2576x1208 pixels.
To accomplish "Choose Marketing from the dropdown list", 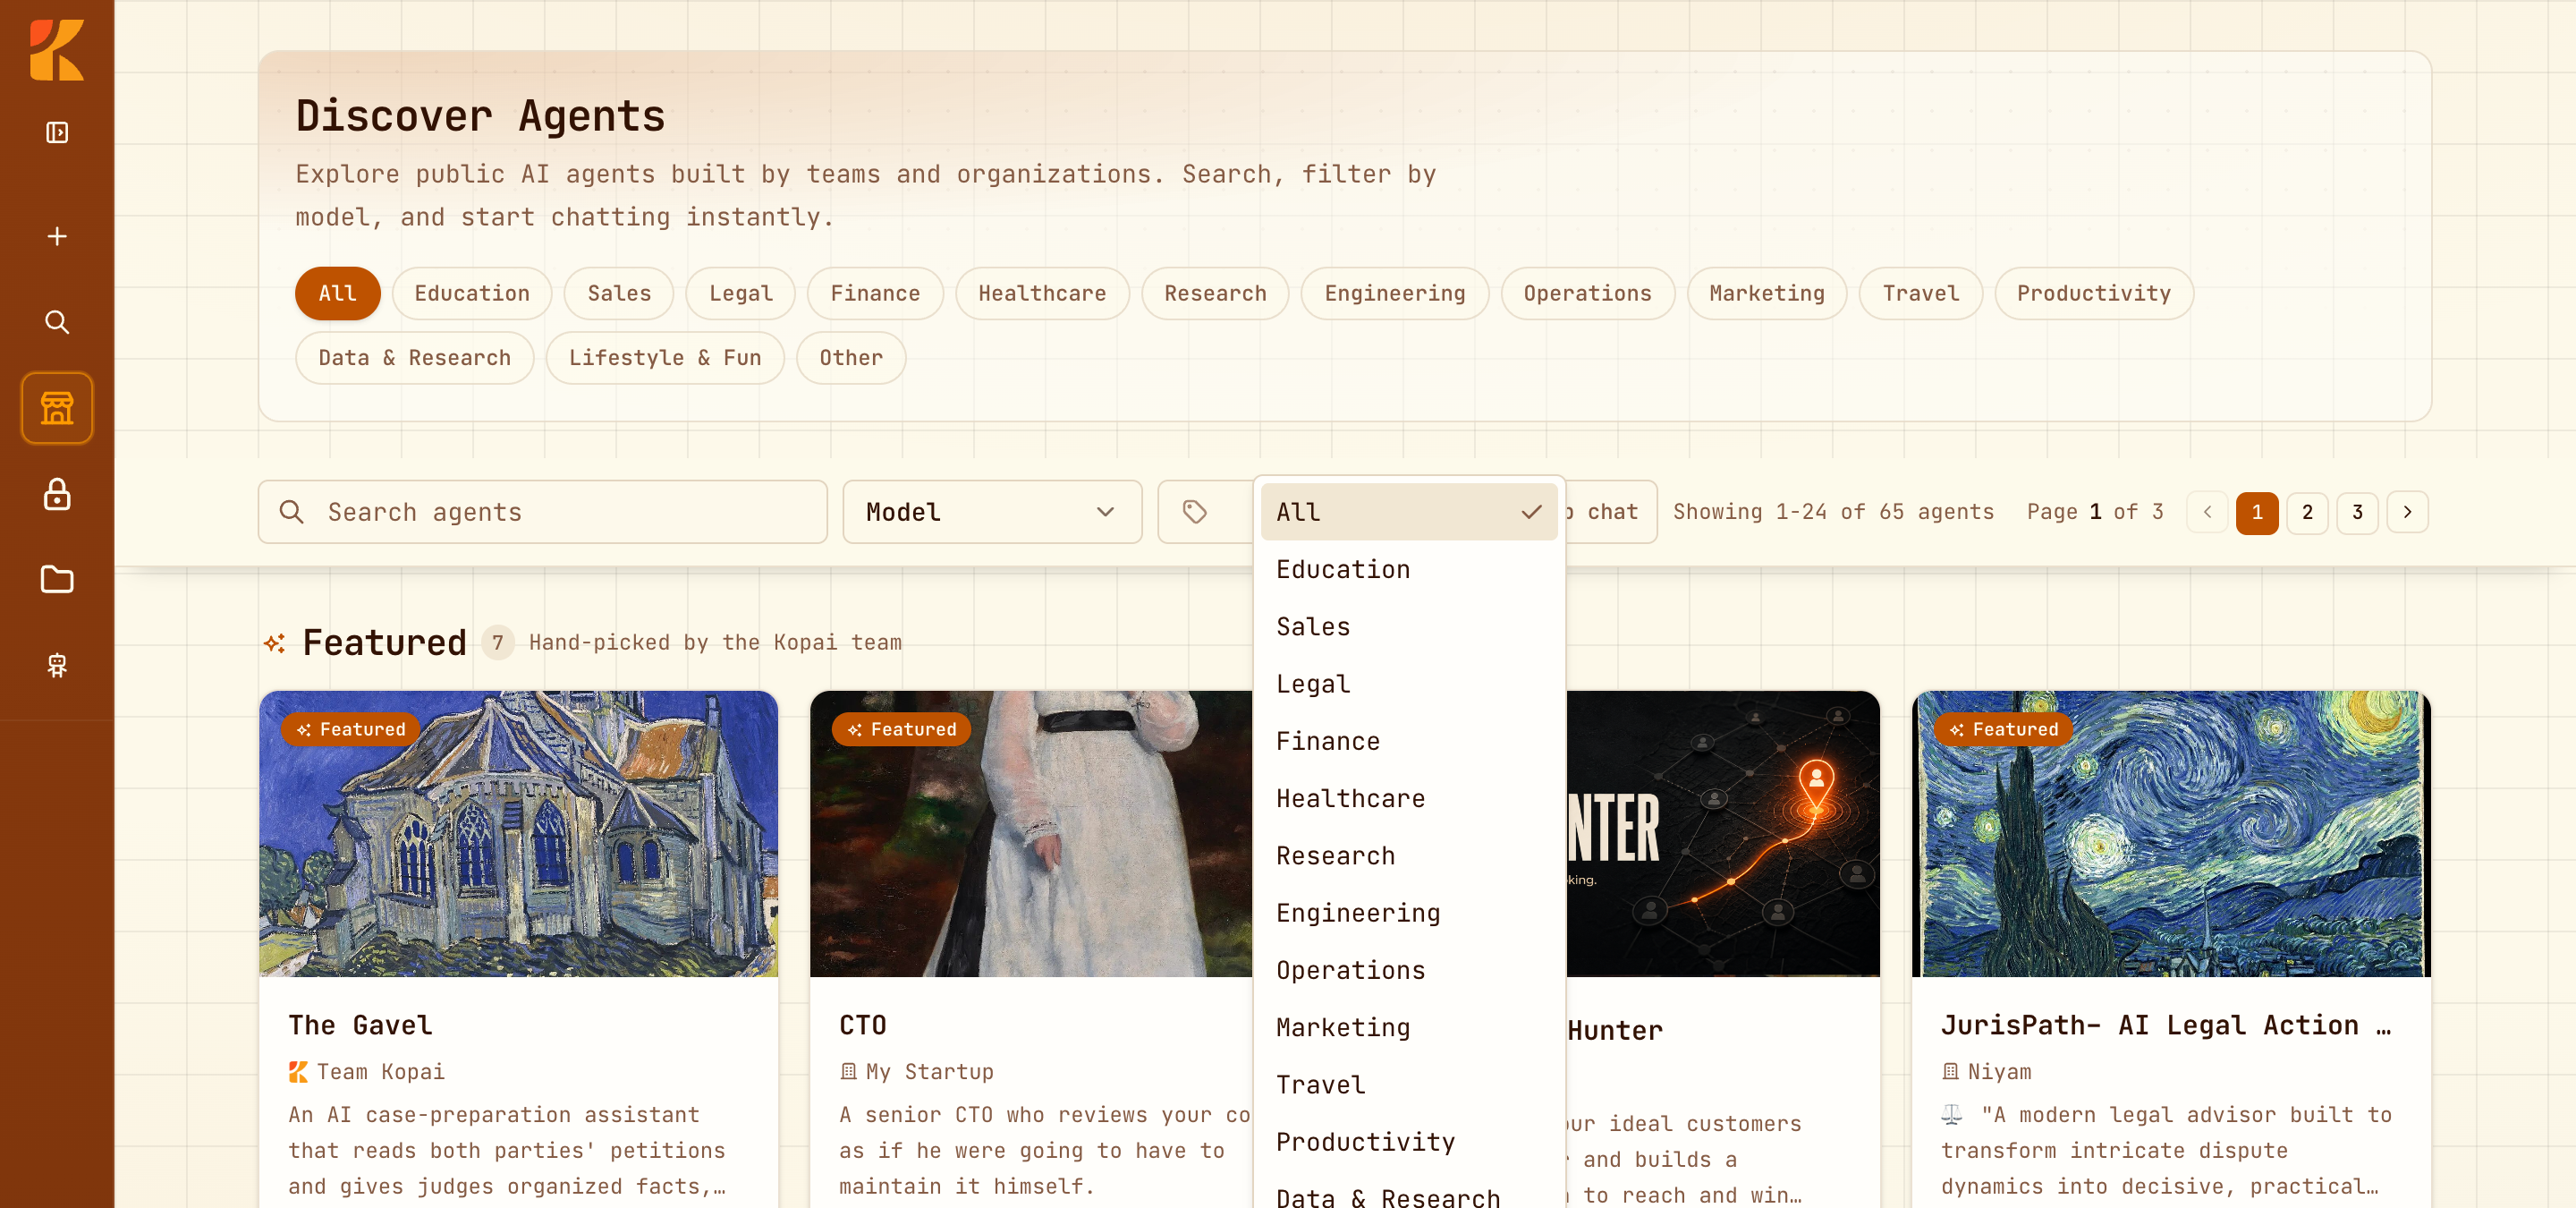I will (x=1408, y=1028).
